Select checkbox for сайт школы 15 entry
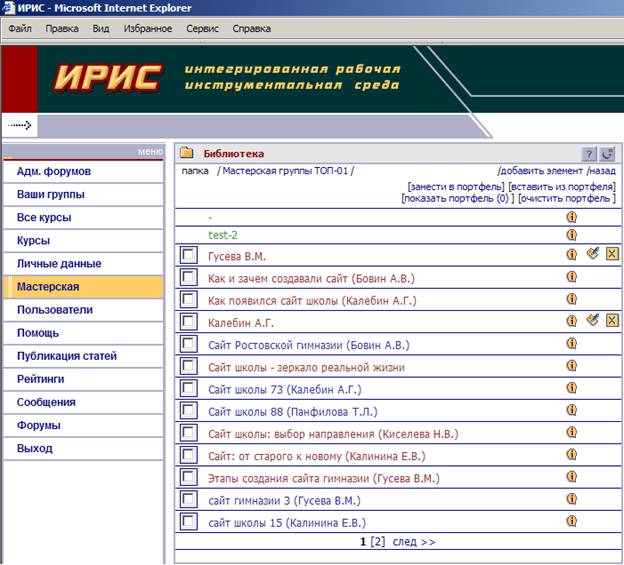Image resolution: width=624 pixels, height=565 pixels. [x=189, y=522]
